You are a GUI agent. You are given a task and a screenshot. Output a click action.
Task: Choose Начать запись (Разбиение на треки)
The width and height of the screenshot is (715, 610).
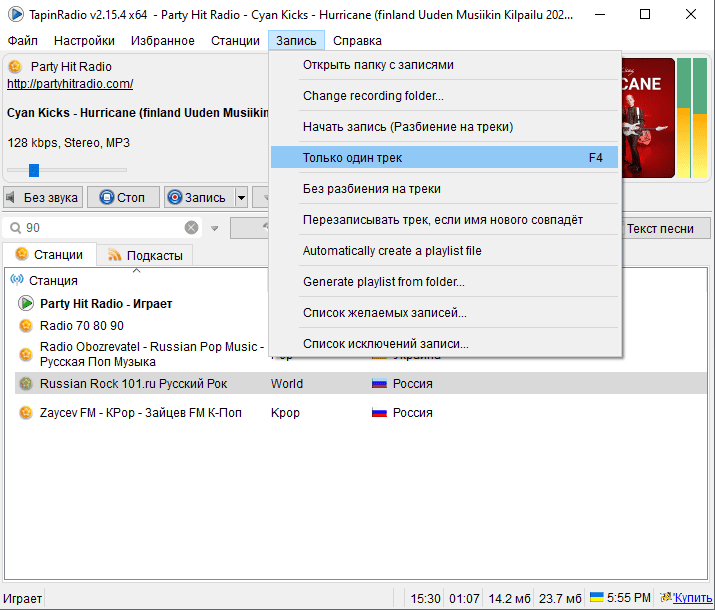[x=445, y=127]
